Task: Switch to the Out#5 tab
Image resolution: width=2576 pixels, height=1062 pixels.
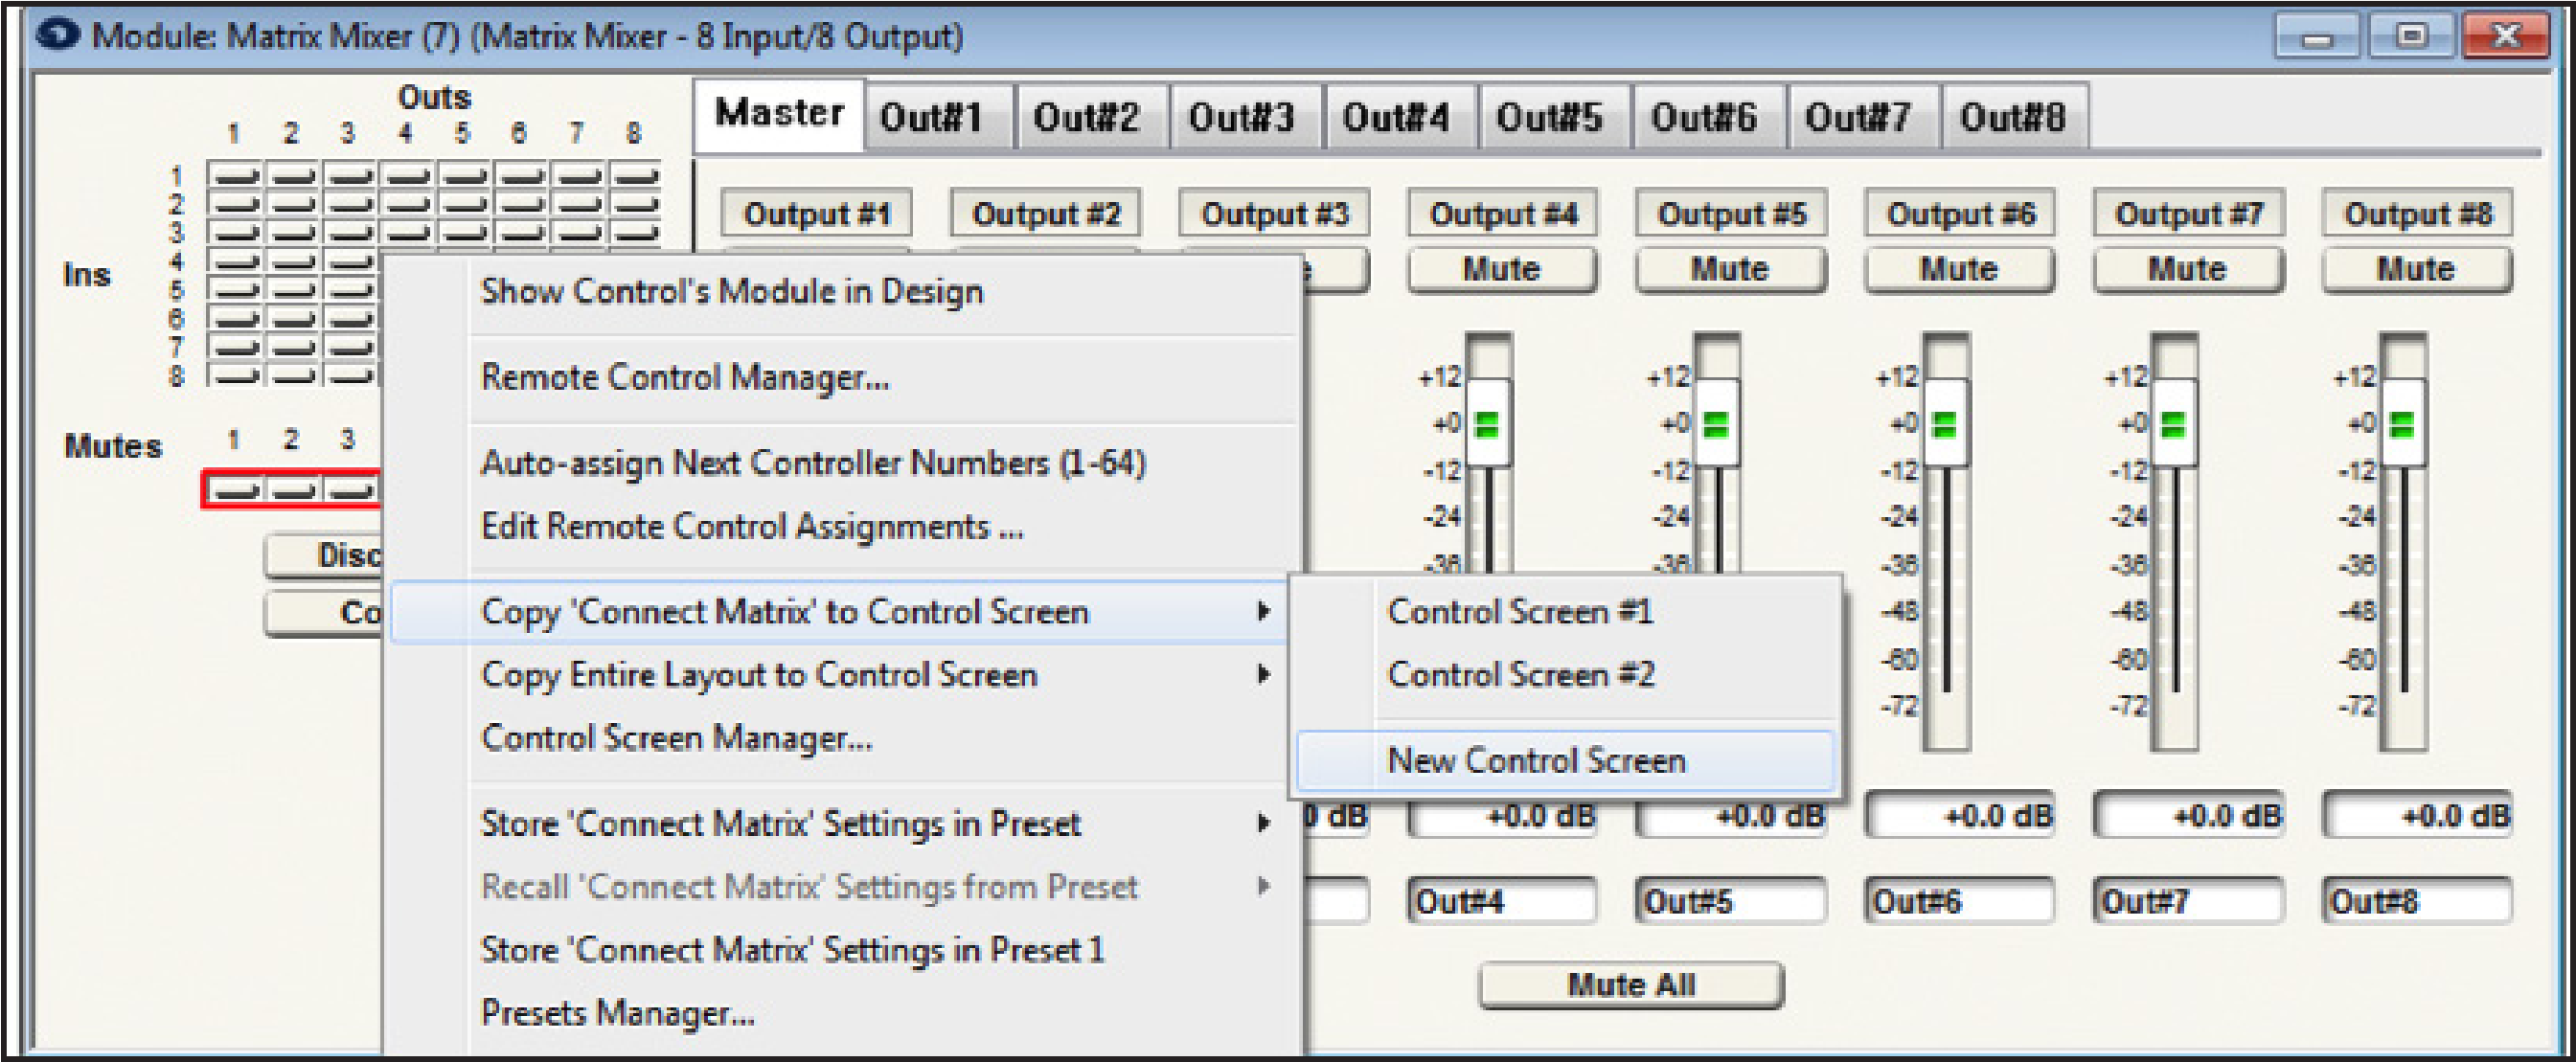Action: pyautogui.click(x=1549, y=118)
